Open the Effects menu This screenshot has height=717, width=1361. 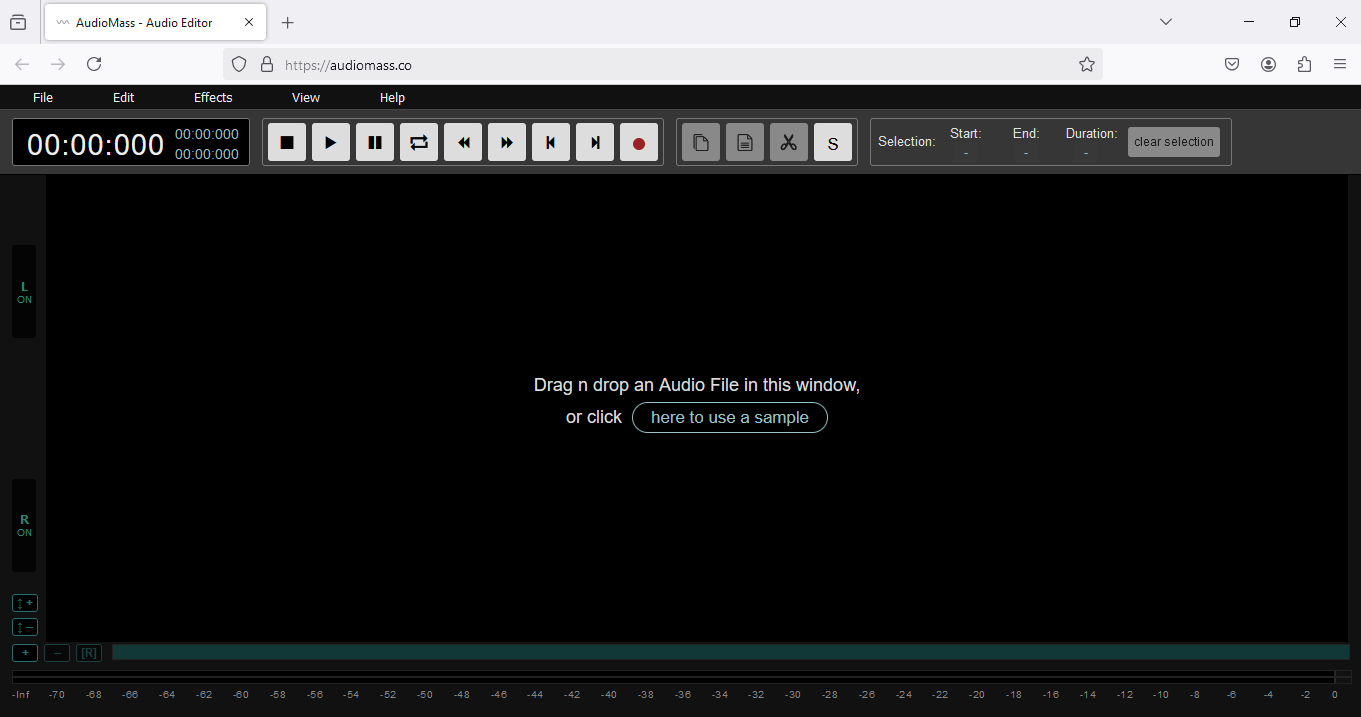click(x=213, y=98)
